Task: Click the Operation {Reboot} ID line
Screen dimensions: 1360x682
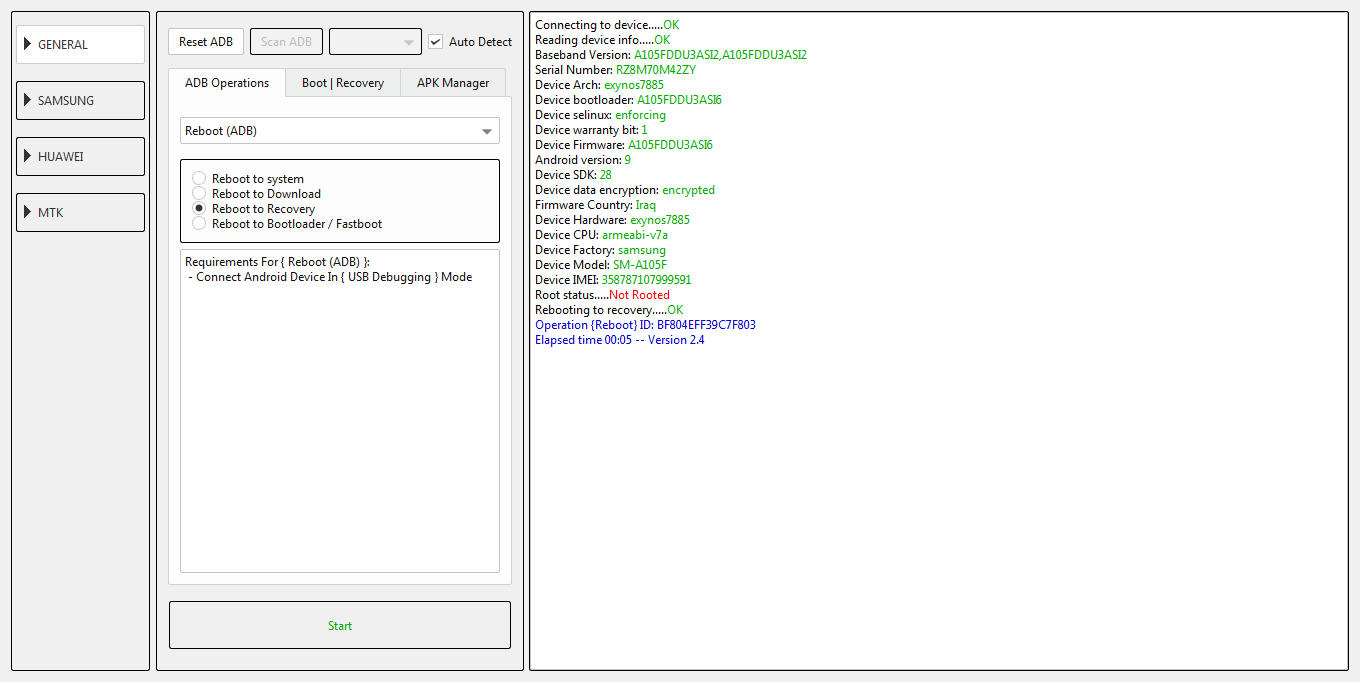Action: click(645, 325)
